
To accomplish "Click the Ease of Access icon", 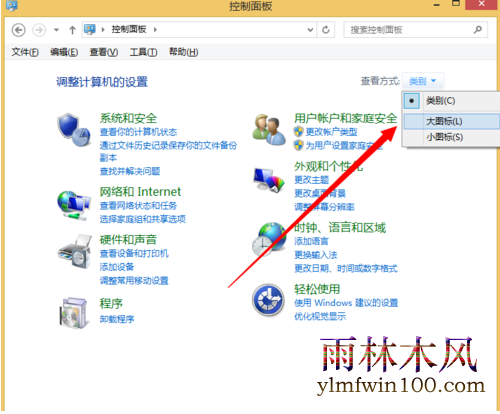I will 268,299.
